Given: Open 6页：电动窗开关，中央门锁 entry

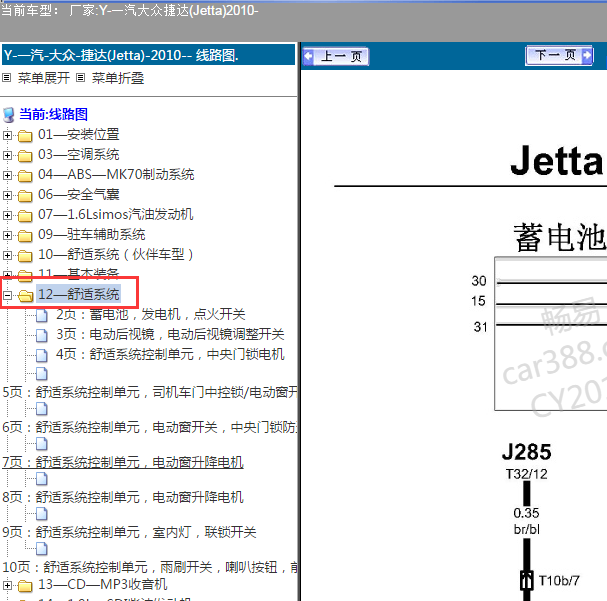Looking at the screenshot, I should tap(150, 427).
